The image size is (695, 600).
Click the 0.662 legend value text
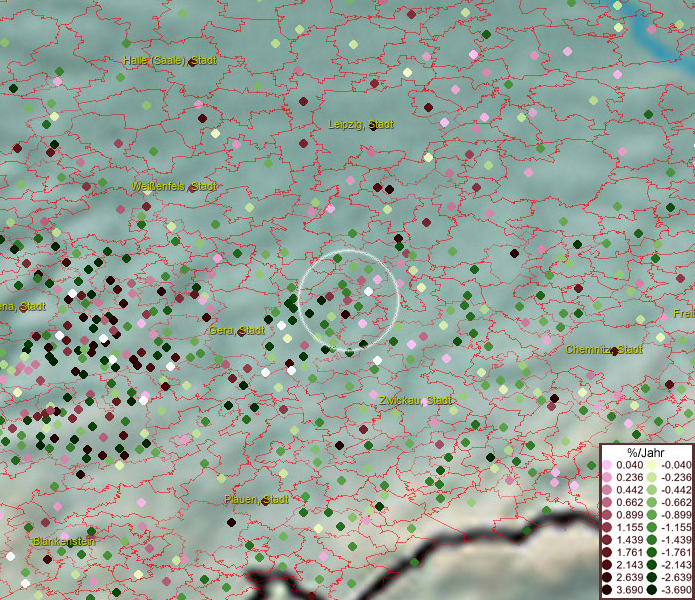click(x=629, y=503)
